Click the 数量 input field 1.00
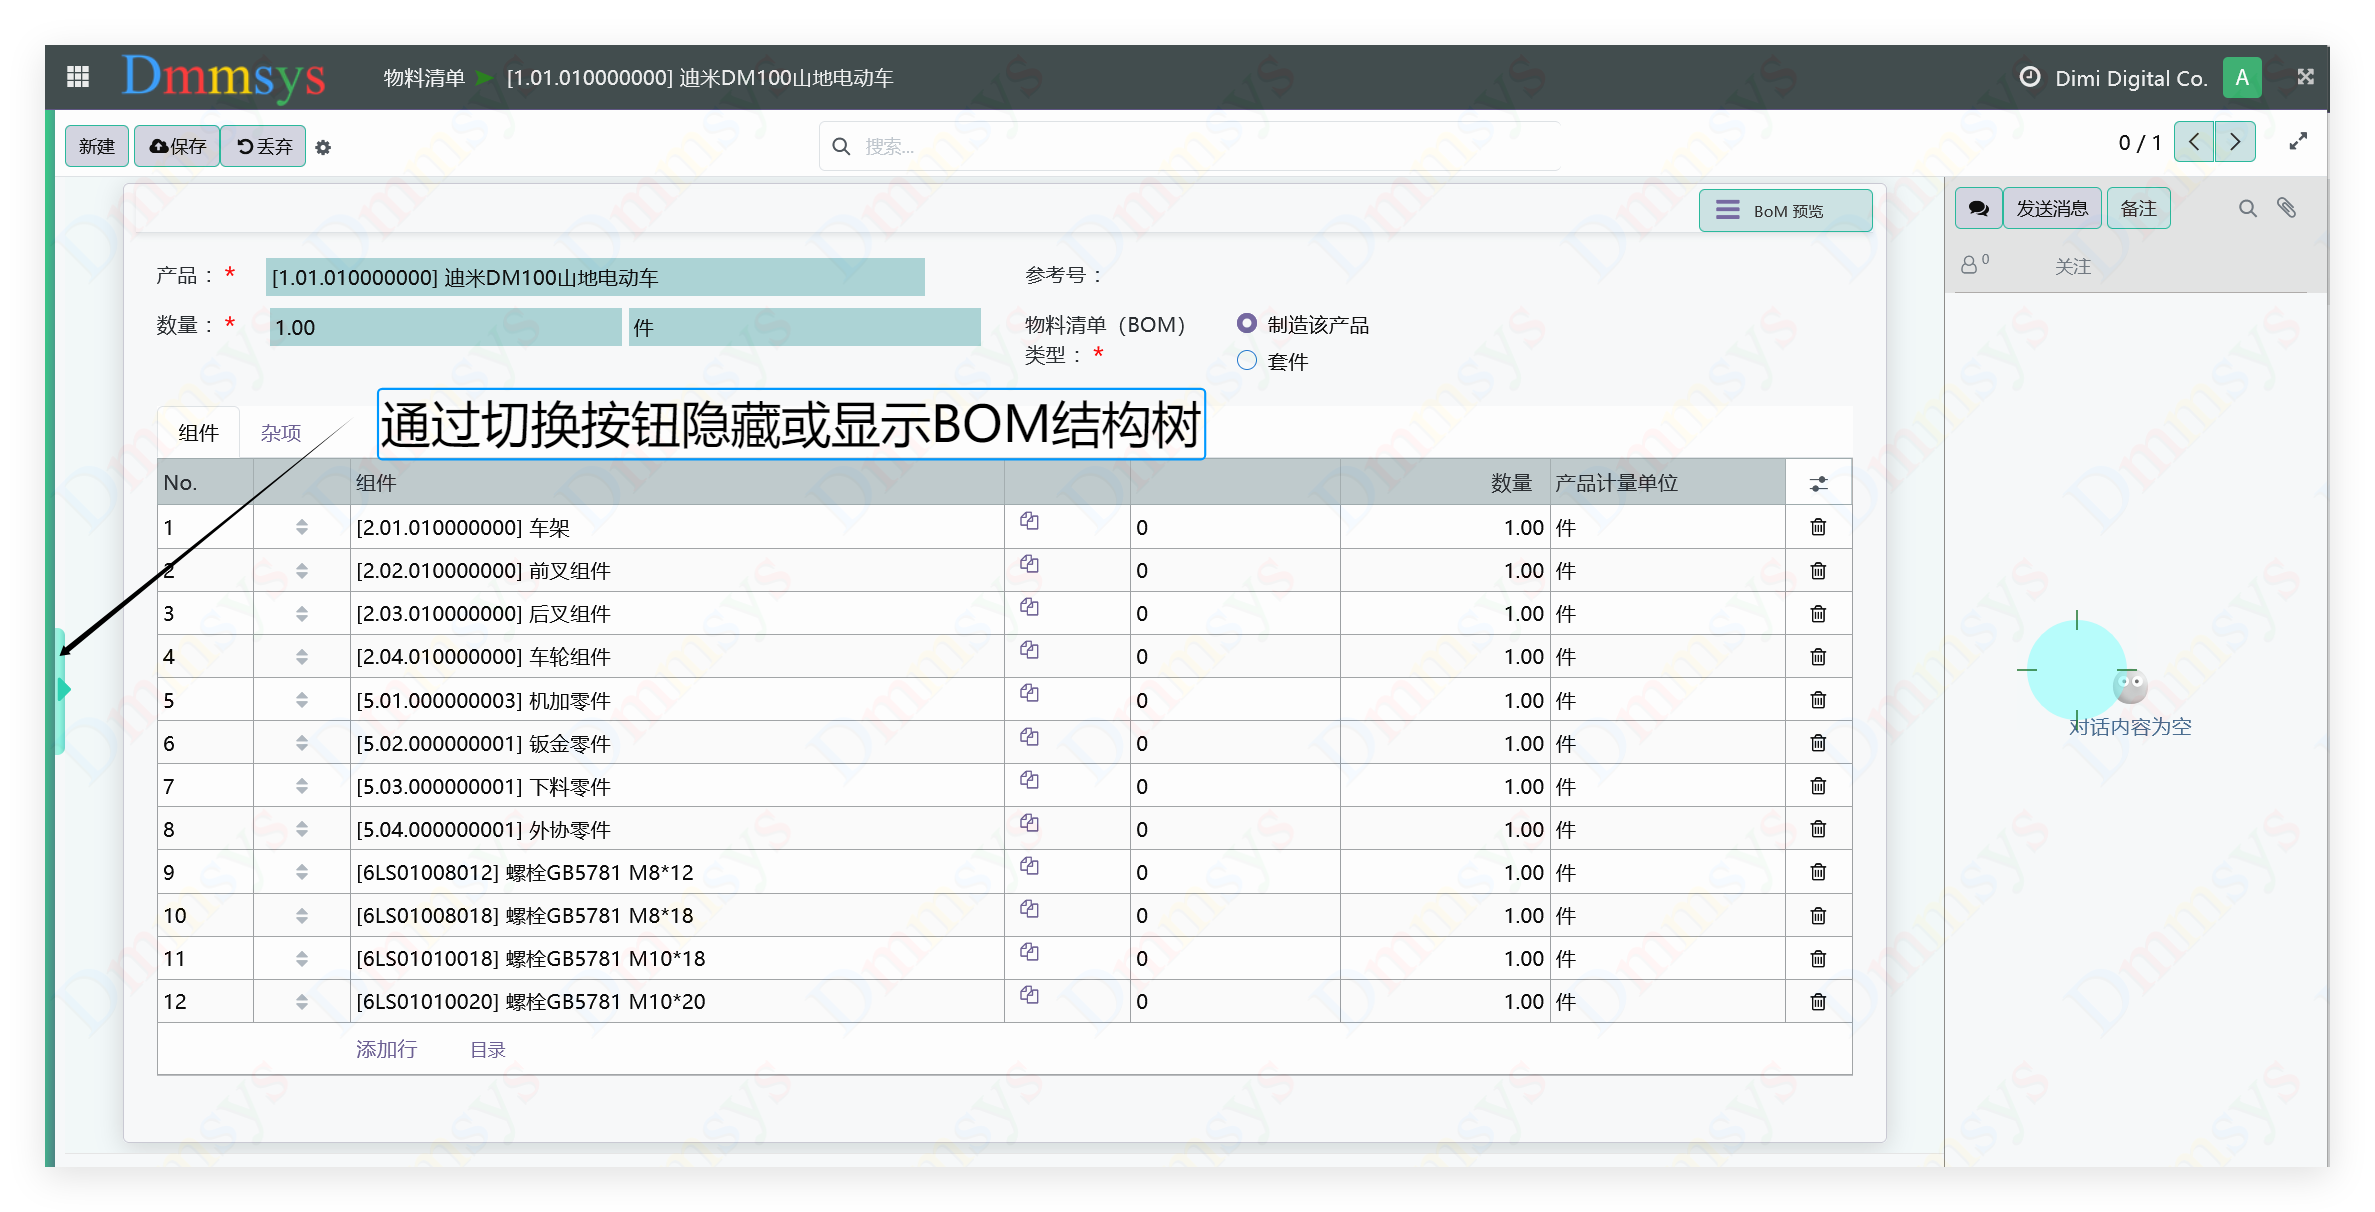The height and width of the screenshot is (1212, 2375). 445,327
